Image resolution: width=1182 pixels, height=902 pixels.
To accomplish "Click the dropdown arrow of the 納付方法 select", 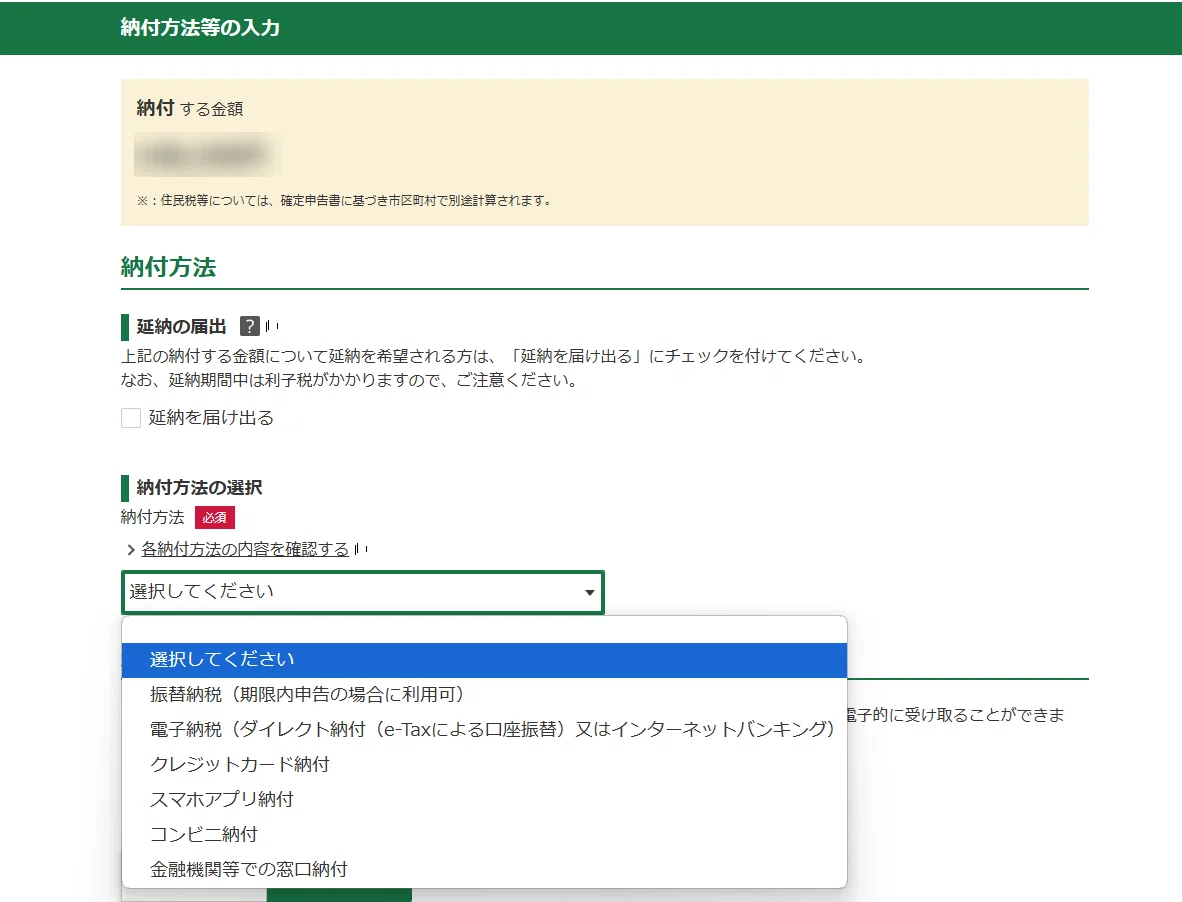I will point(589,593).
